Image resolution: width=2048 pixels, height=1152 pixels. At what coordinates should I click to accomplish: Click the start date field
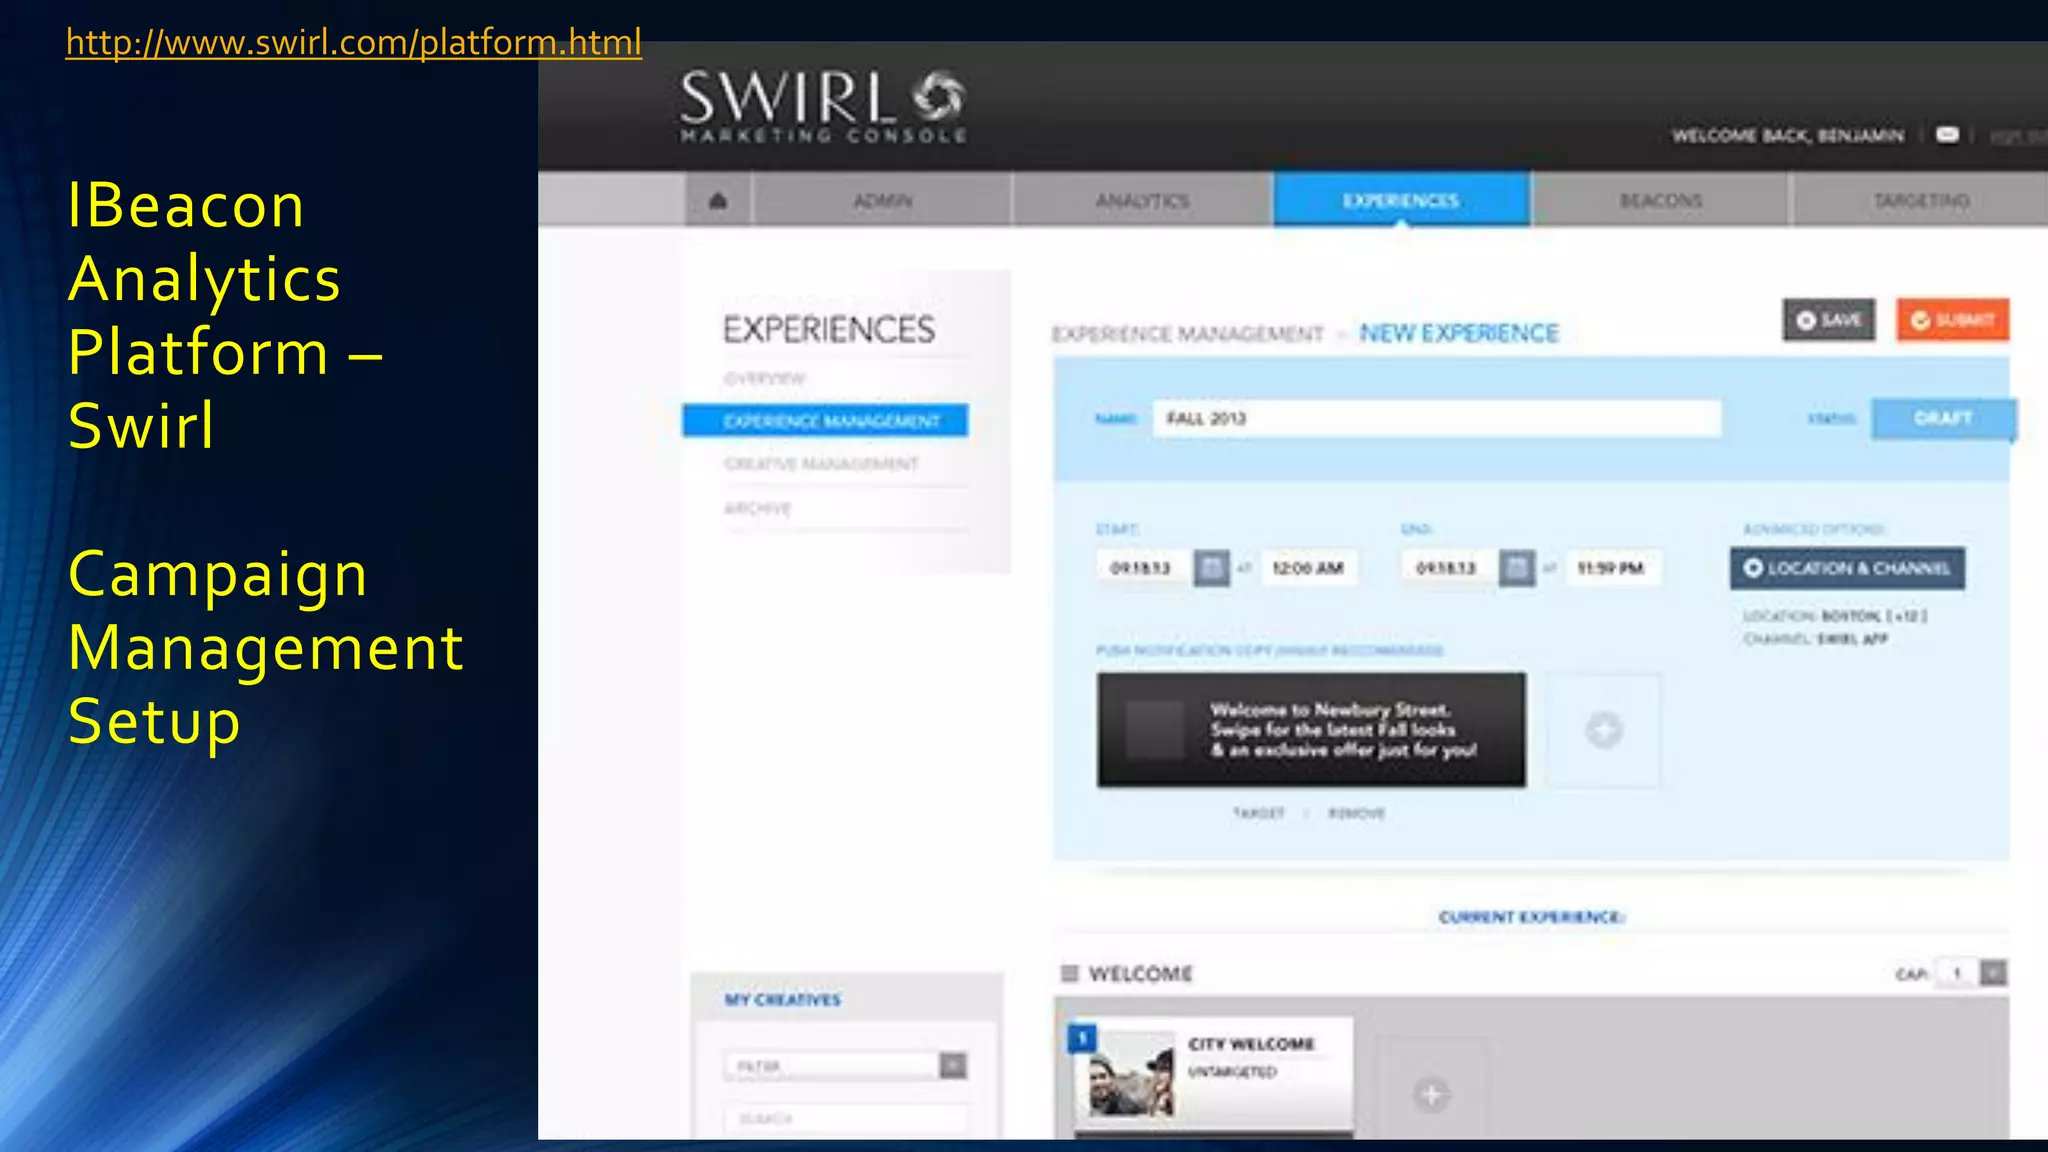click(1142, 568)
